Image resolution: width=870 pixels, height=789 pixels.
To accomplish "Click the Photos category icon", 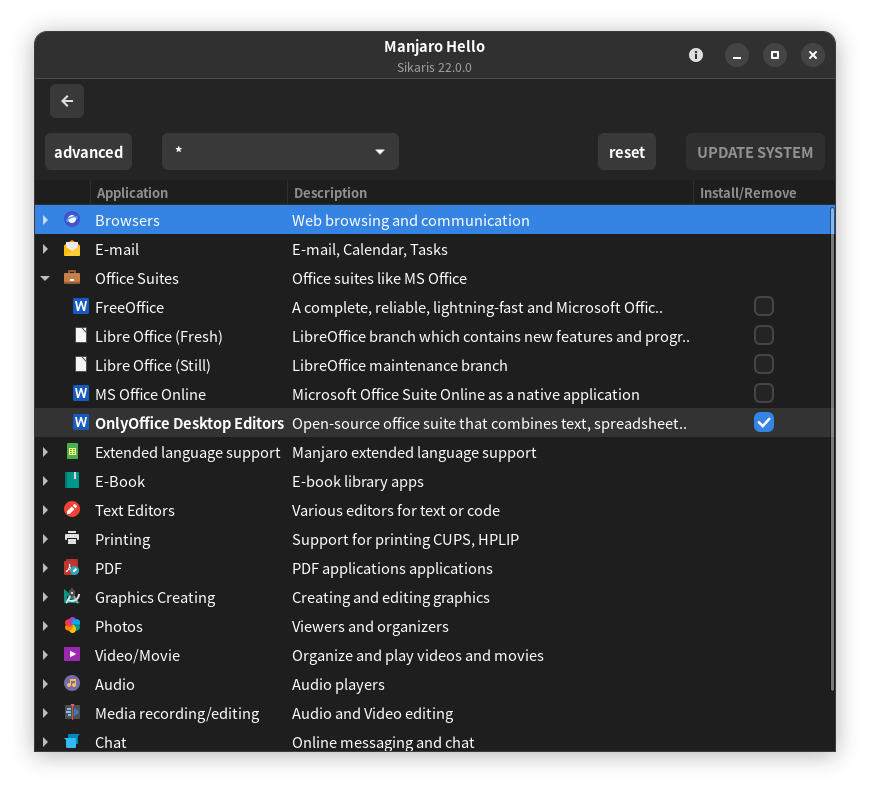I will [x=72, y=625].
